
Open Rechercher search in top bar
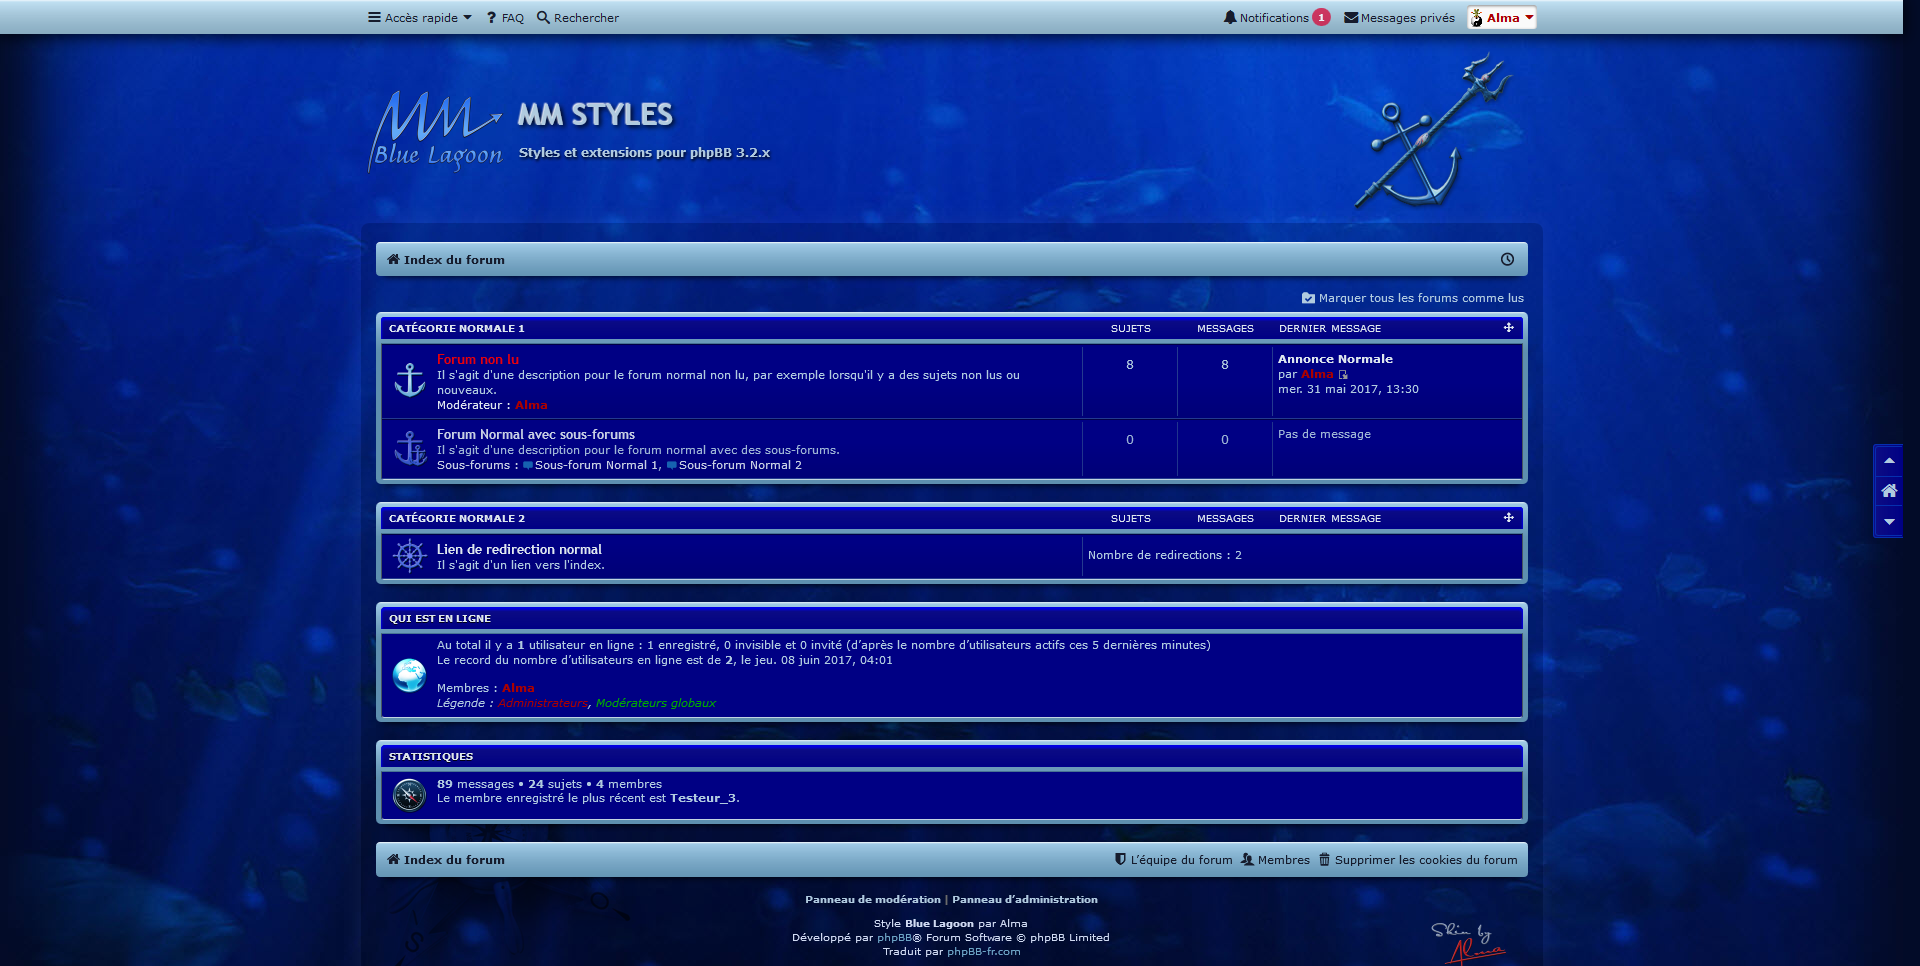(x=578, y=18)
